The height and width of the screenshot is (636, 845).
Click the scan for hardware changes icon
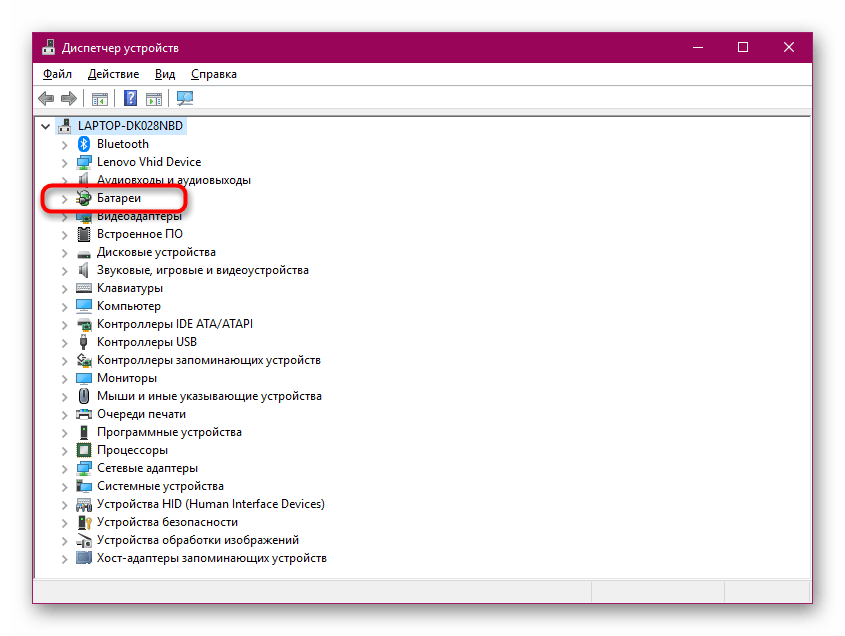coord(185,98)
